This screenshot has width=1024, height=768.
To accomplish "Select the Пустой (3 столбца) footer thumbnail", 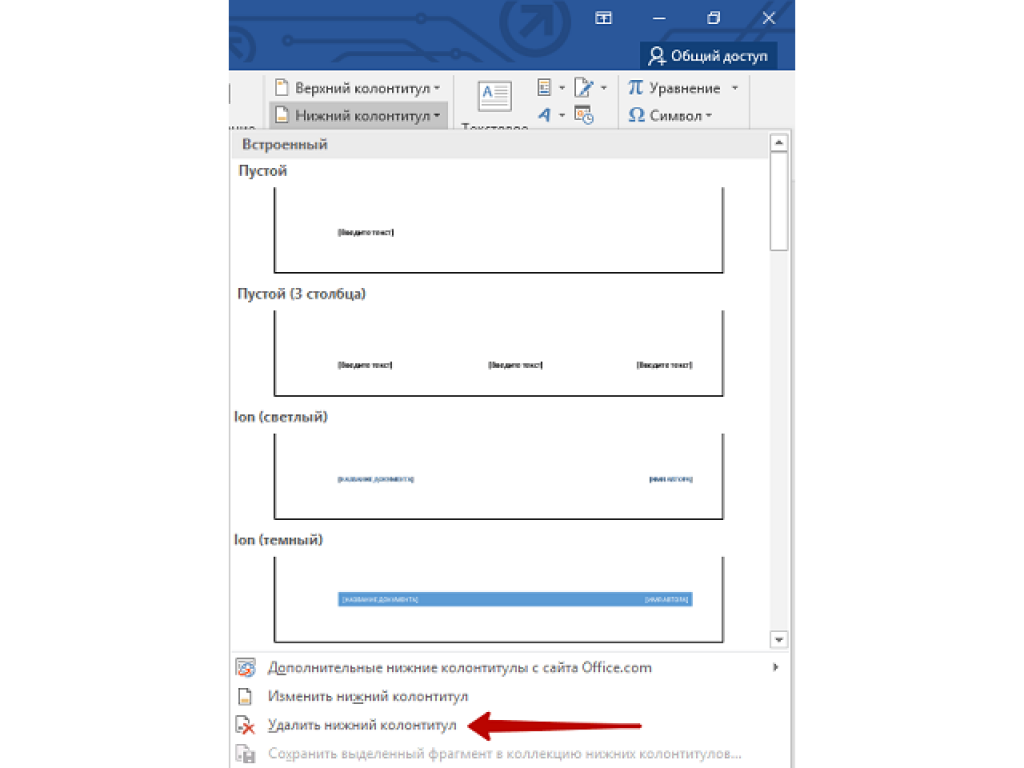I will (499, 353).
